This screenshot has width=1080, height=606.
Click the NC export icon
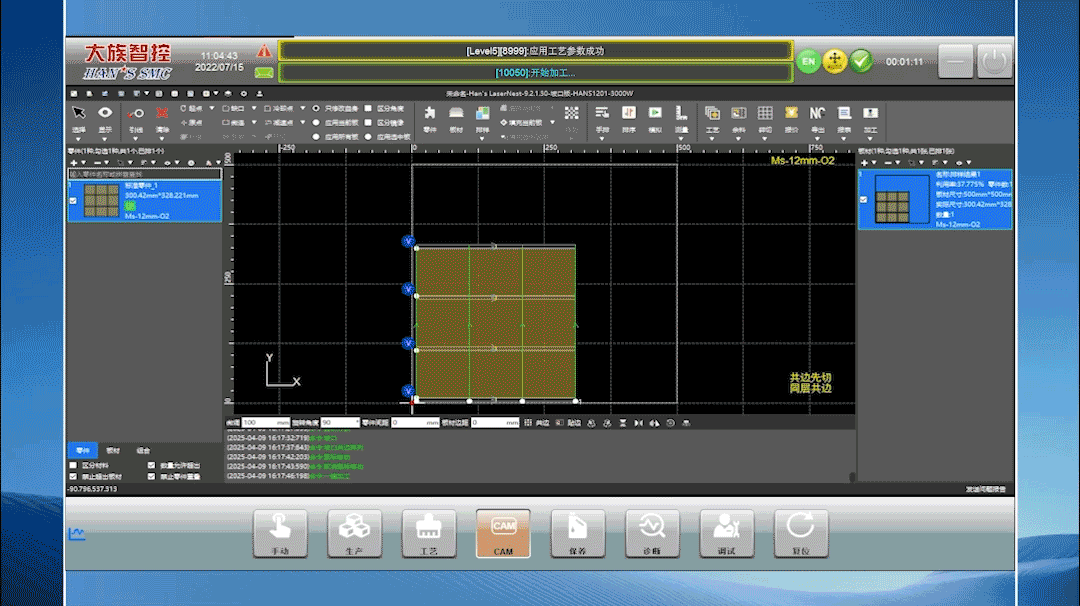pyautogui.click(x=817, y=113)
